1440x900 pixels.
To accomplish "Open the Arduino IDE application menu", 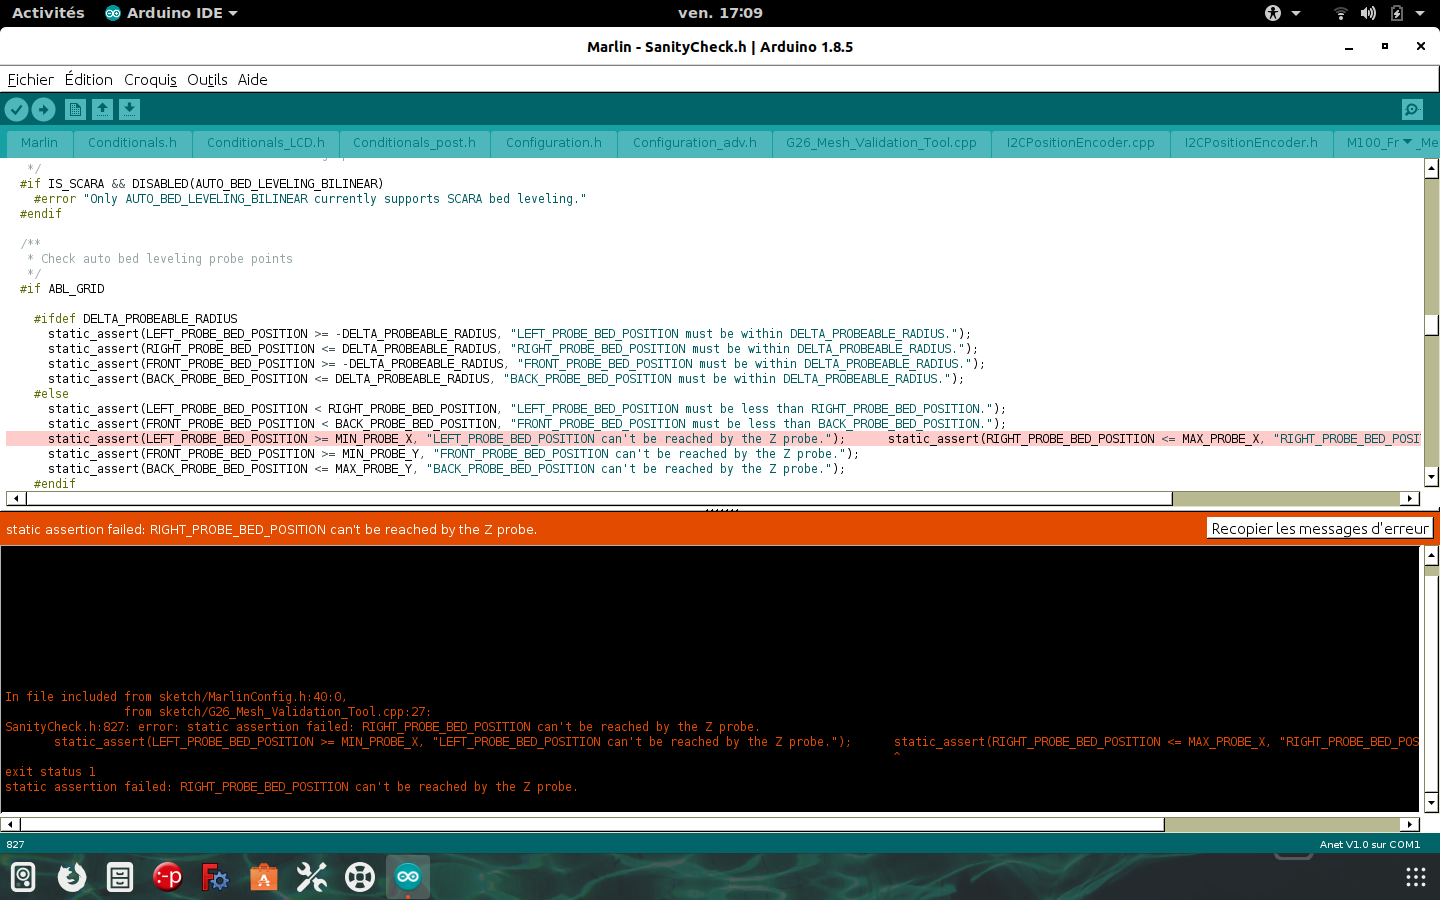I will 171,13.
